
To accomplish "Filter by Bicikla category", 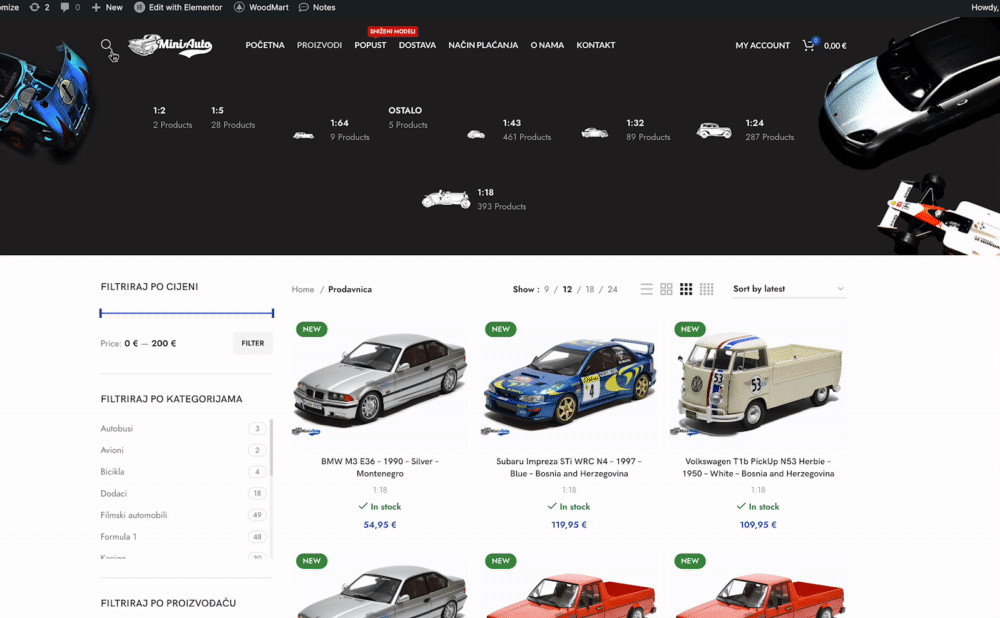I will click(112, 472).
